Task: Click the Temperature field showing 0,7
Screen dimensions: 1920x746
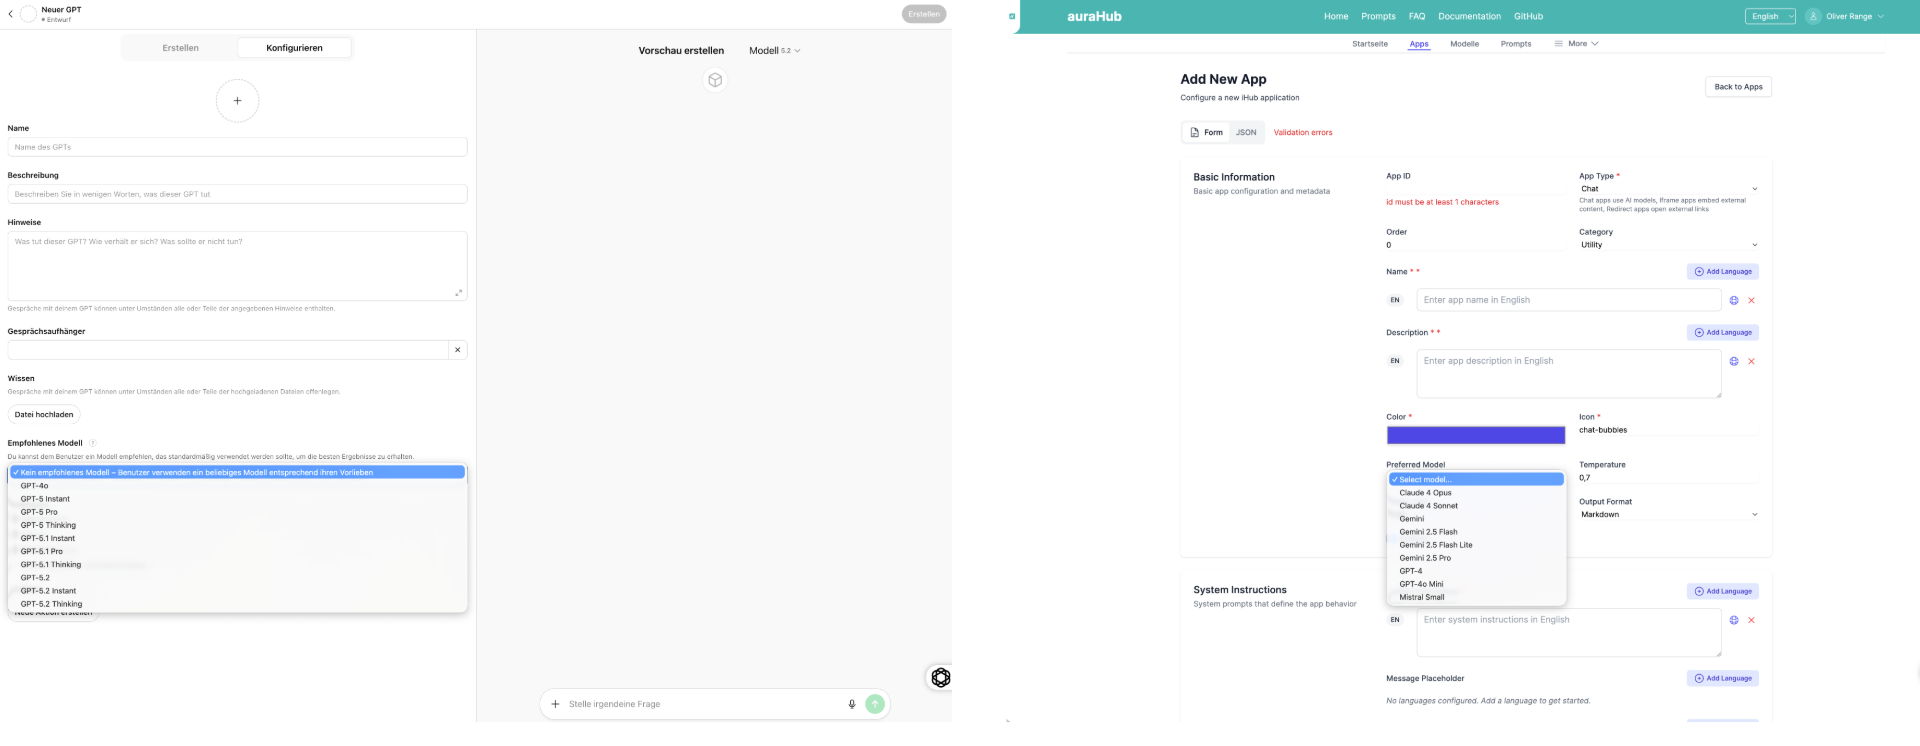Action: pyautogui.click(x=1668, y=478)
